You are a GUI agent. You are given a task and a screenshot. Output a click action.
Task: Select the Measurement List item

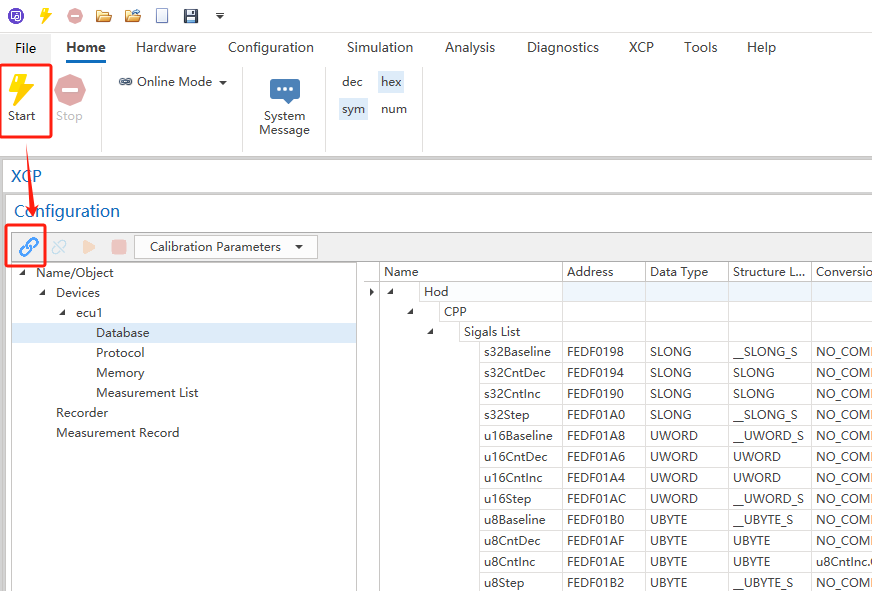(147, 392)
